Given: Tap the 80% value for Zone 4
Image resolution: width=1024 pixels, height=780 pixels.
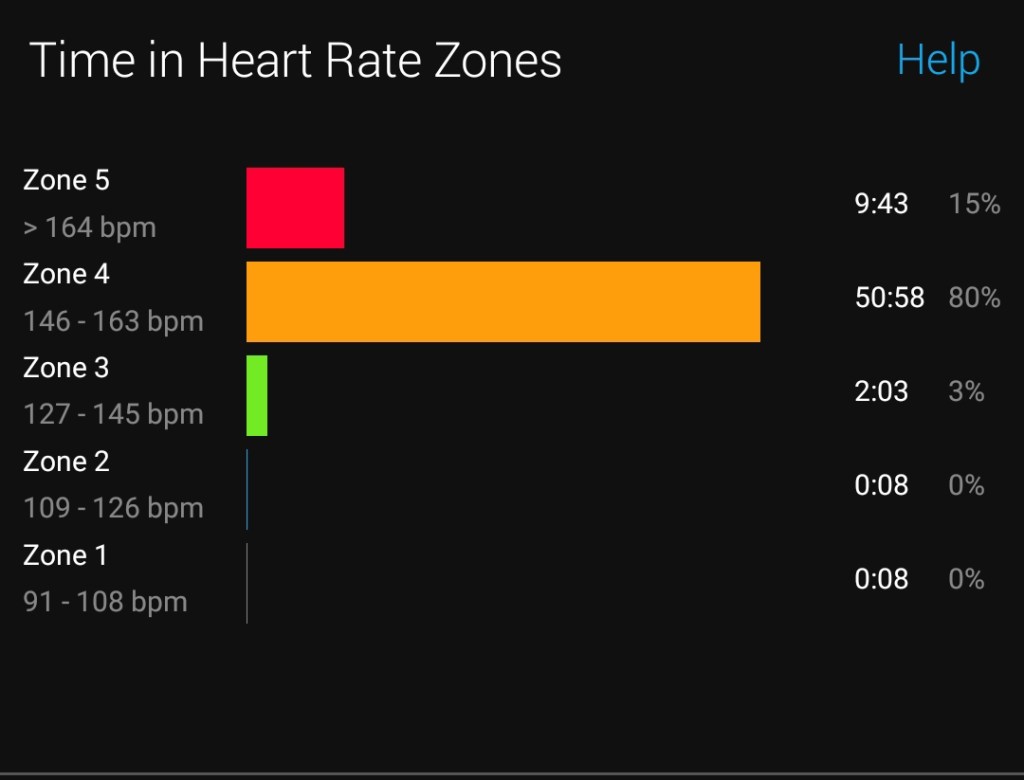Looking at the screenshot, I should pyautogui.click(x=974, y=298).
